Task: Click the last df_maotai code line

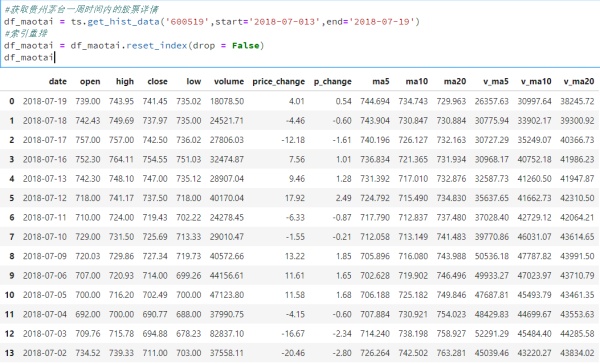Action: [x=29, y=57]
